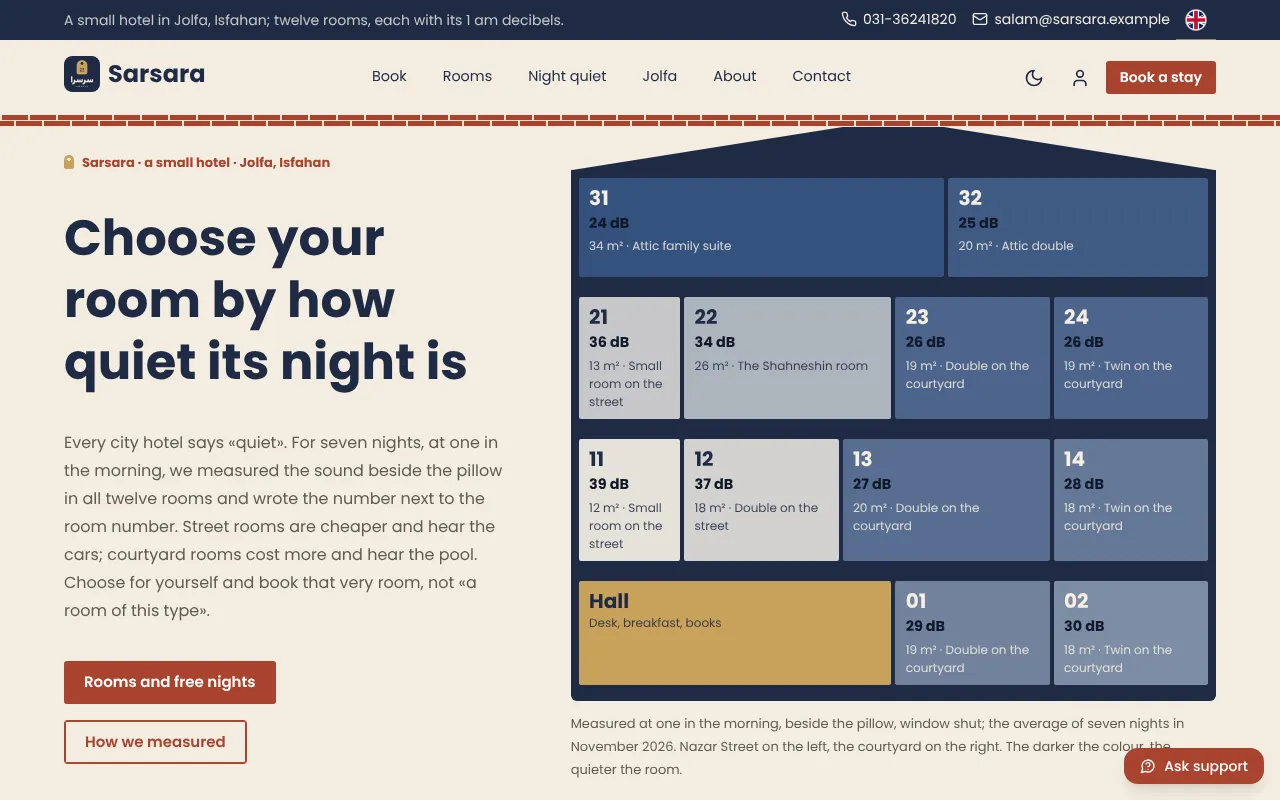Open Rooms and free nights

(170, 682)
